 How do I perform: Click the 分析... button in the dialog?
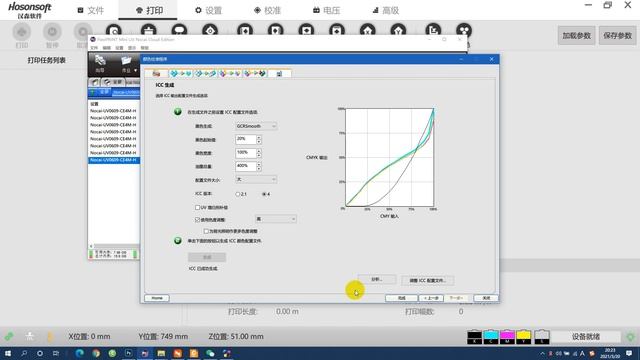point(377,280)
